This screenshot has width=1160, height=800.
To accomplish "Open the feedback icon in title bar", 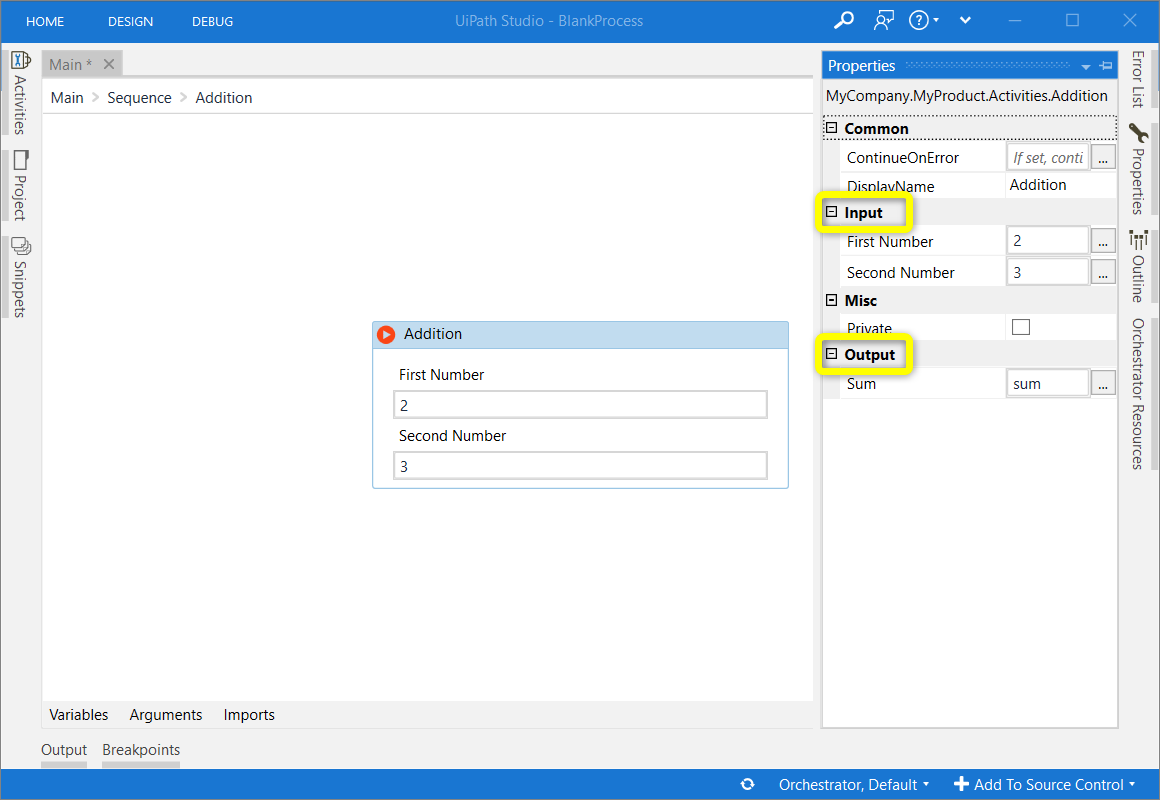I will tap(882, 20).
